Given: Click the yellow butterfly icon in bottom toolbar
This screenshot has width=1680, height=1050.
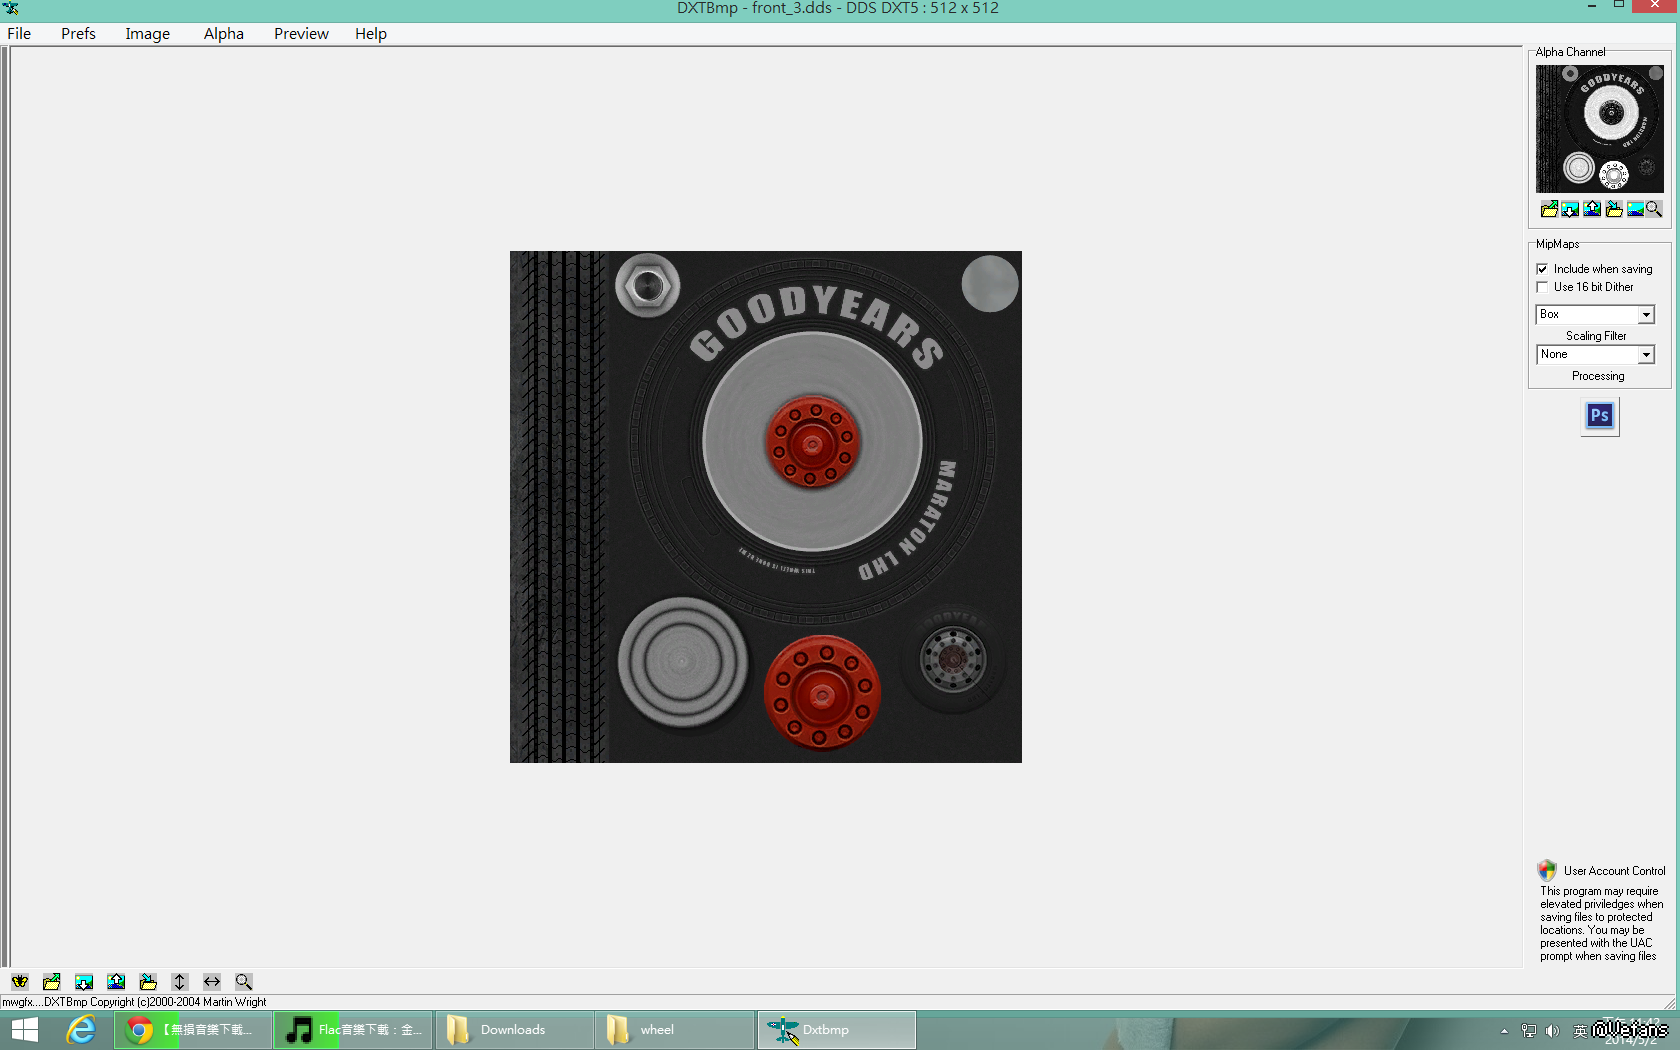Looking at the screenshot, I should 20,982.
